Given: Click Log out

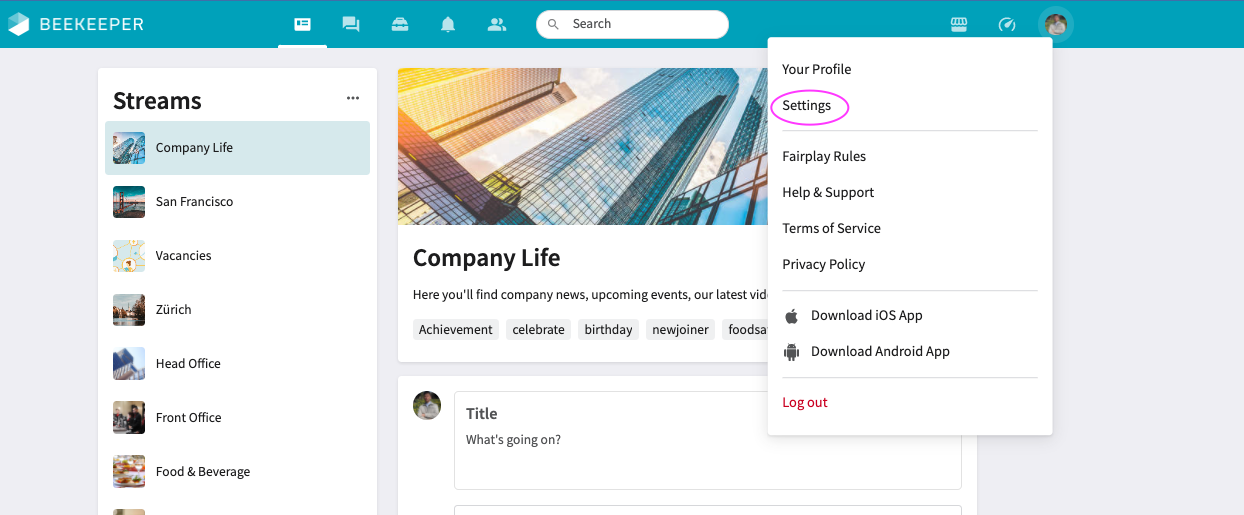Looking at the screenshot, I should click(x=805, y=402).
